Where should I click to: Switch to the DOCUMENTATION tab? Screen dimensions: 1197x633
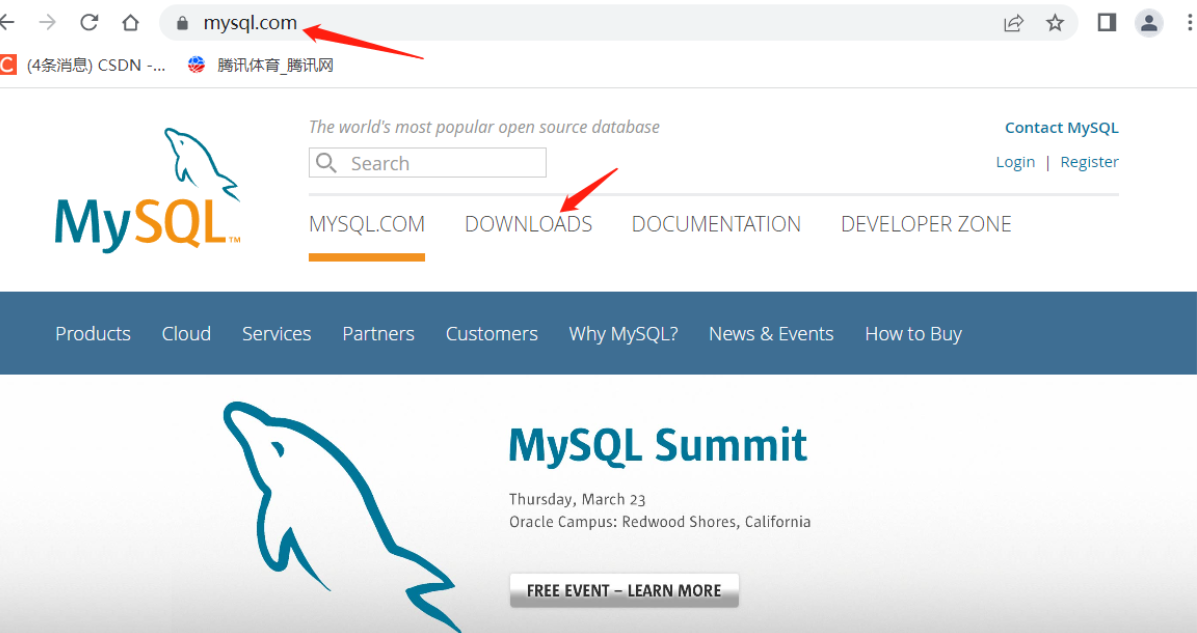tap(716, 224)
